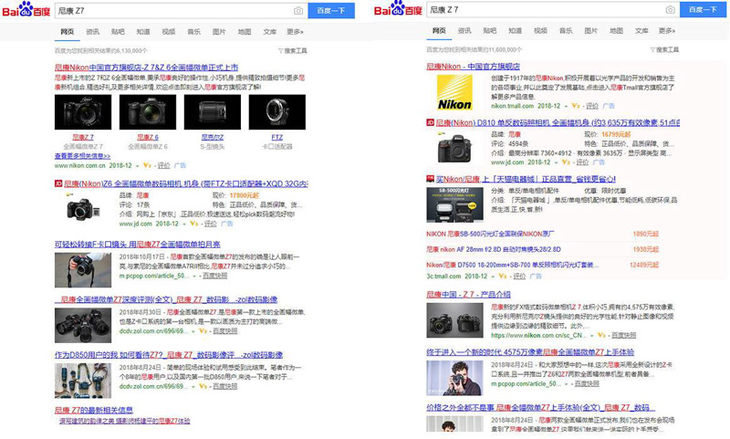Switch to 视频 tab in the left page
This screenshot has height=439, width=730.
click(x=169, y=32)
